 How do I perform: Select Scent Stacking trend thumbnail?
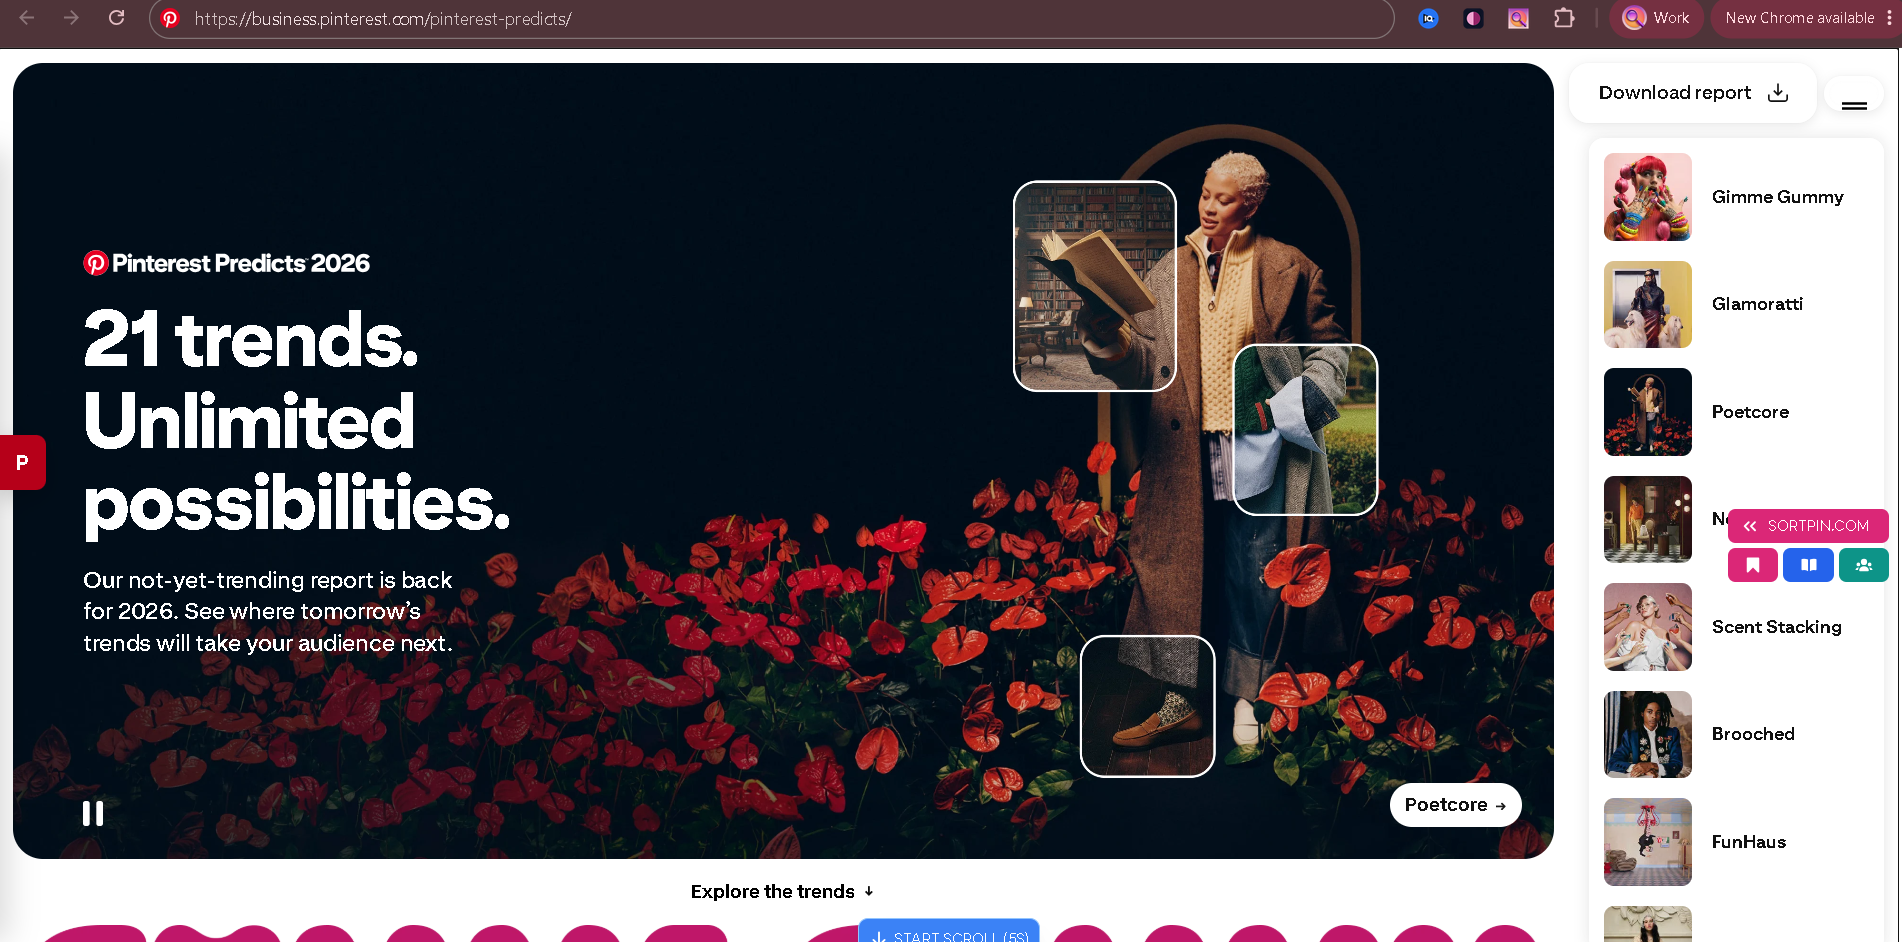(1648, 627)
